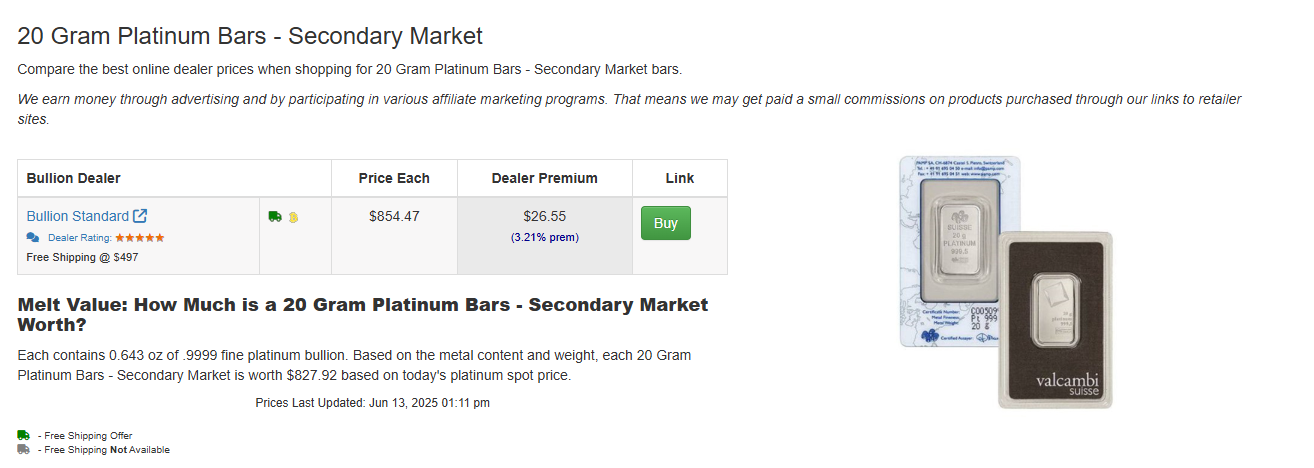Click the chat bubbles icon before Dealer Rating
This screenshot has width=1314, height=468.
[33, 238]
